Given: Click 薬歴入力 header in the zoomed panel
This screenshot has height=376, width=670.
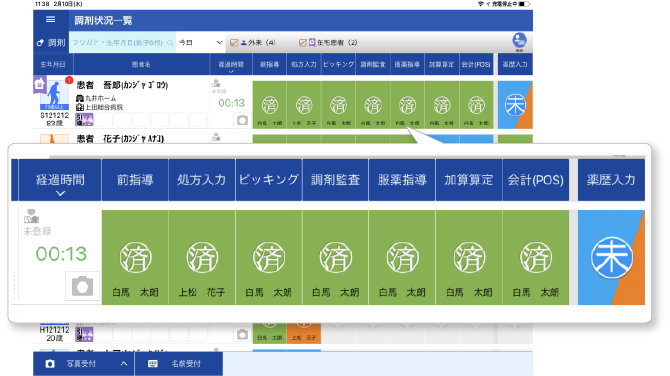Looking at the screenshot, I should pos(611,180).
